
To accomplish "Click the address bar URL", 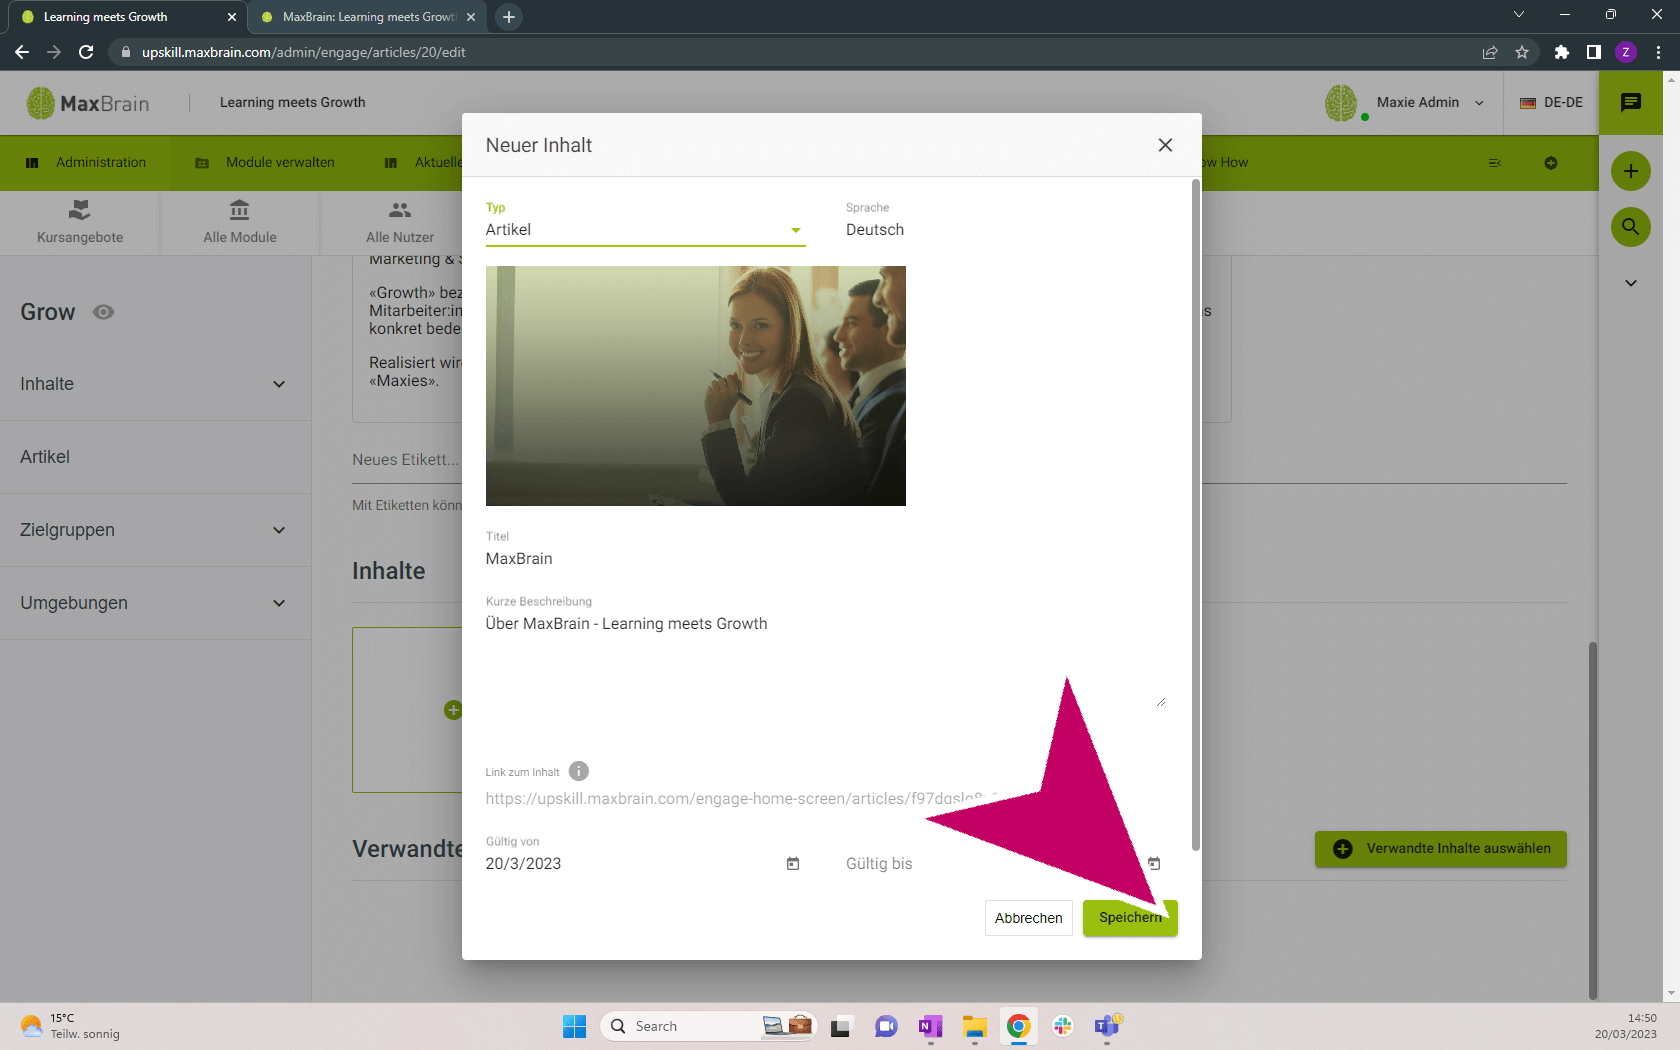I will point(304,52).
